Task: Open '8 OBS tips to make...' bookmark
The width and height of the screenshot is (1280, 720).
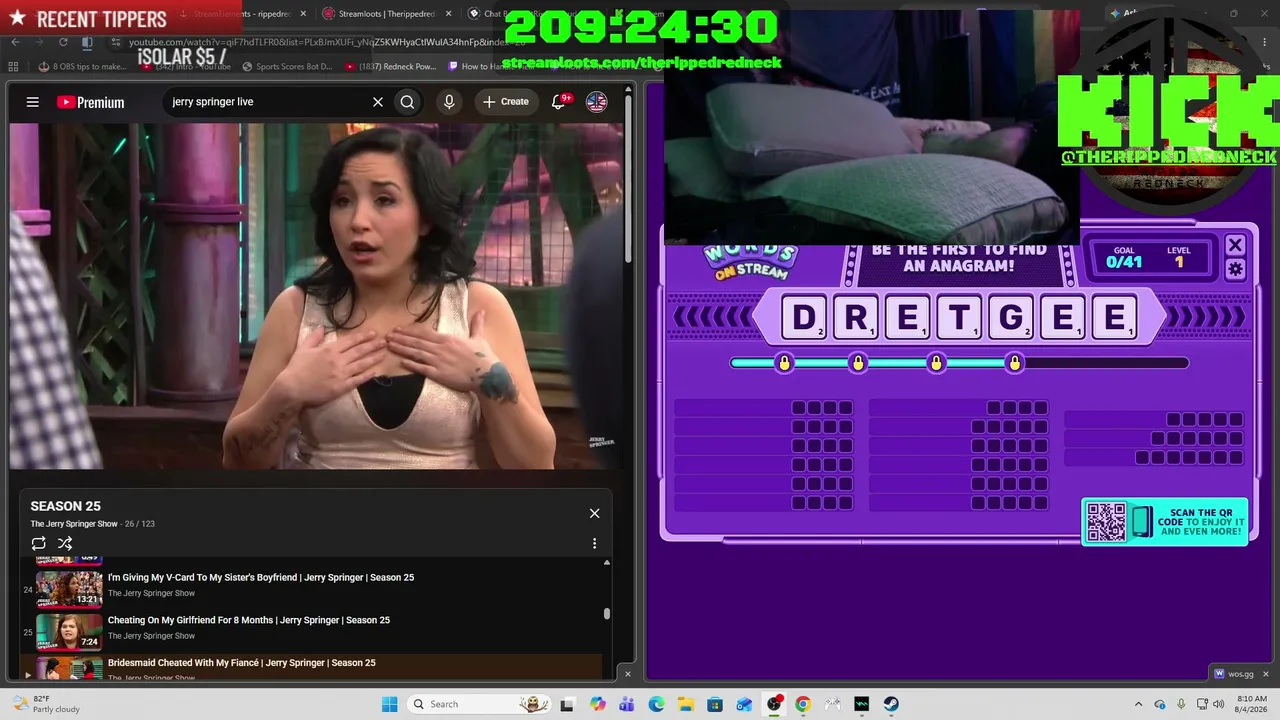Action: click(83, 67)
